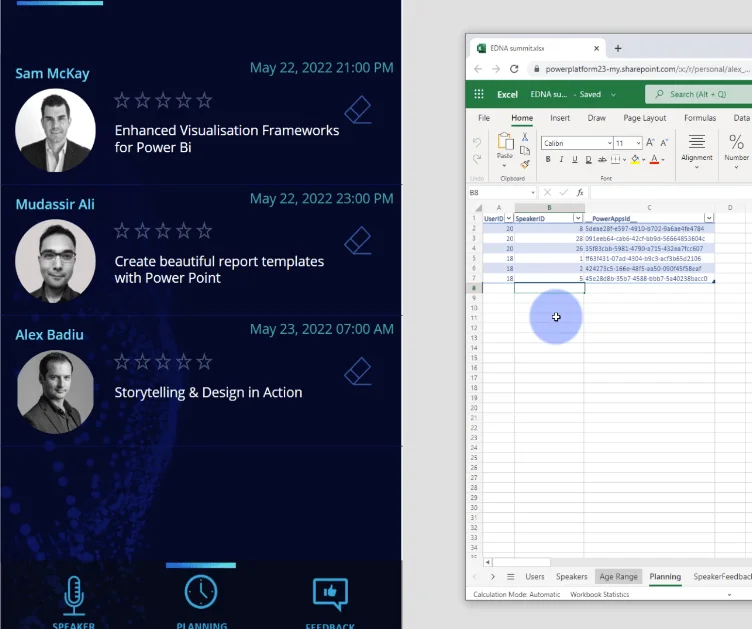Give Sam McKay's session three stars
The width and height of the screenshot is (752, 629).
pos(163,100)
